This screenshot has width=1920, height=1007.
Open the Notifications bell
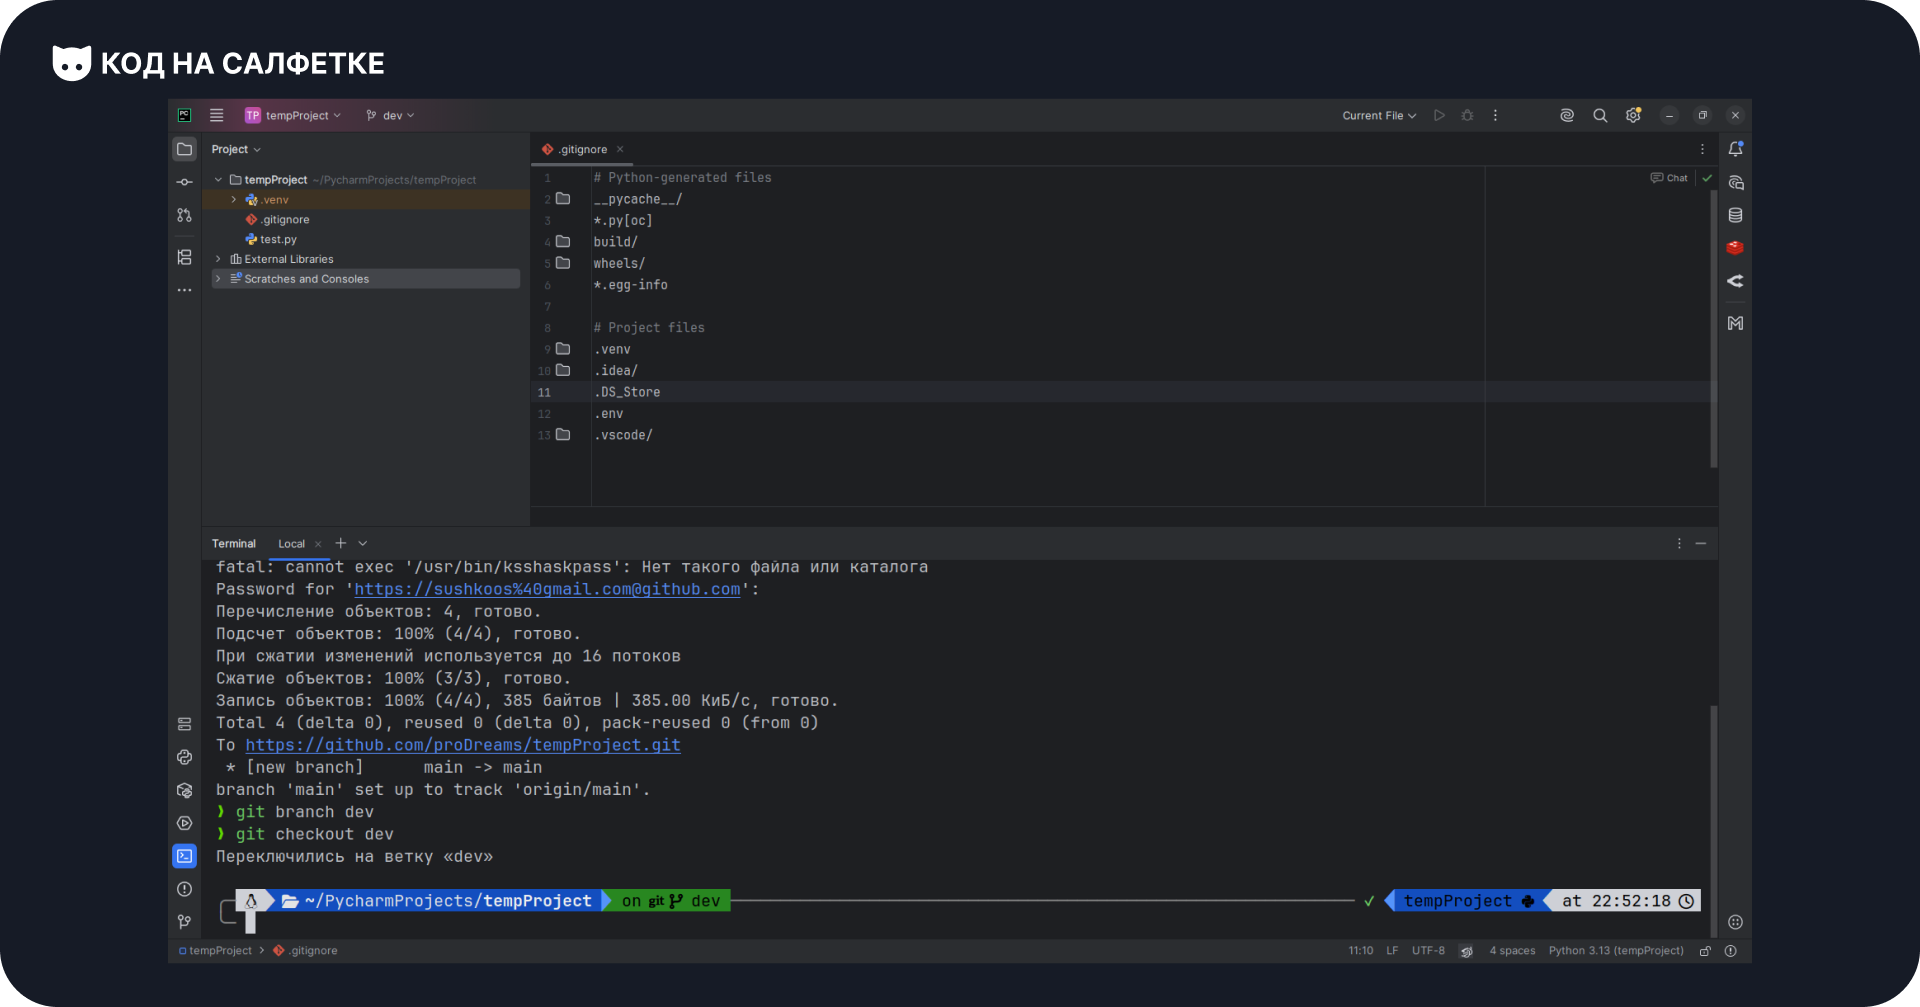pyautogui.click(x=1735, y=149)
